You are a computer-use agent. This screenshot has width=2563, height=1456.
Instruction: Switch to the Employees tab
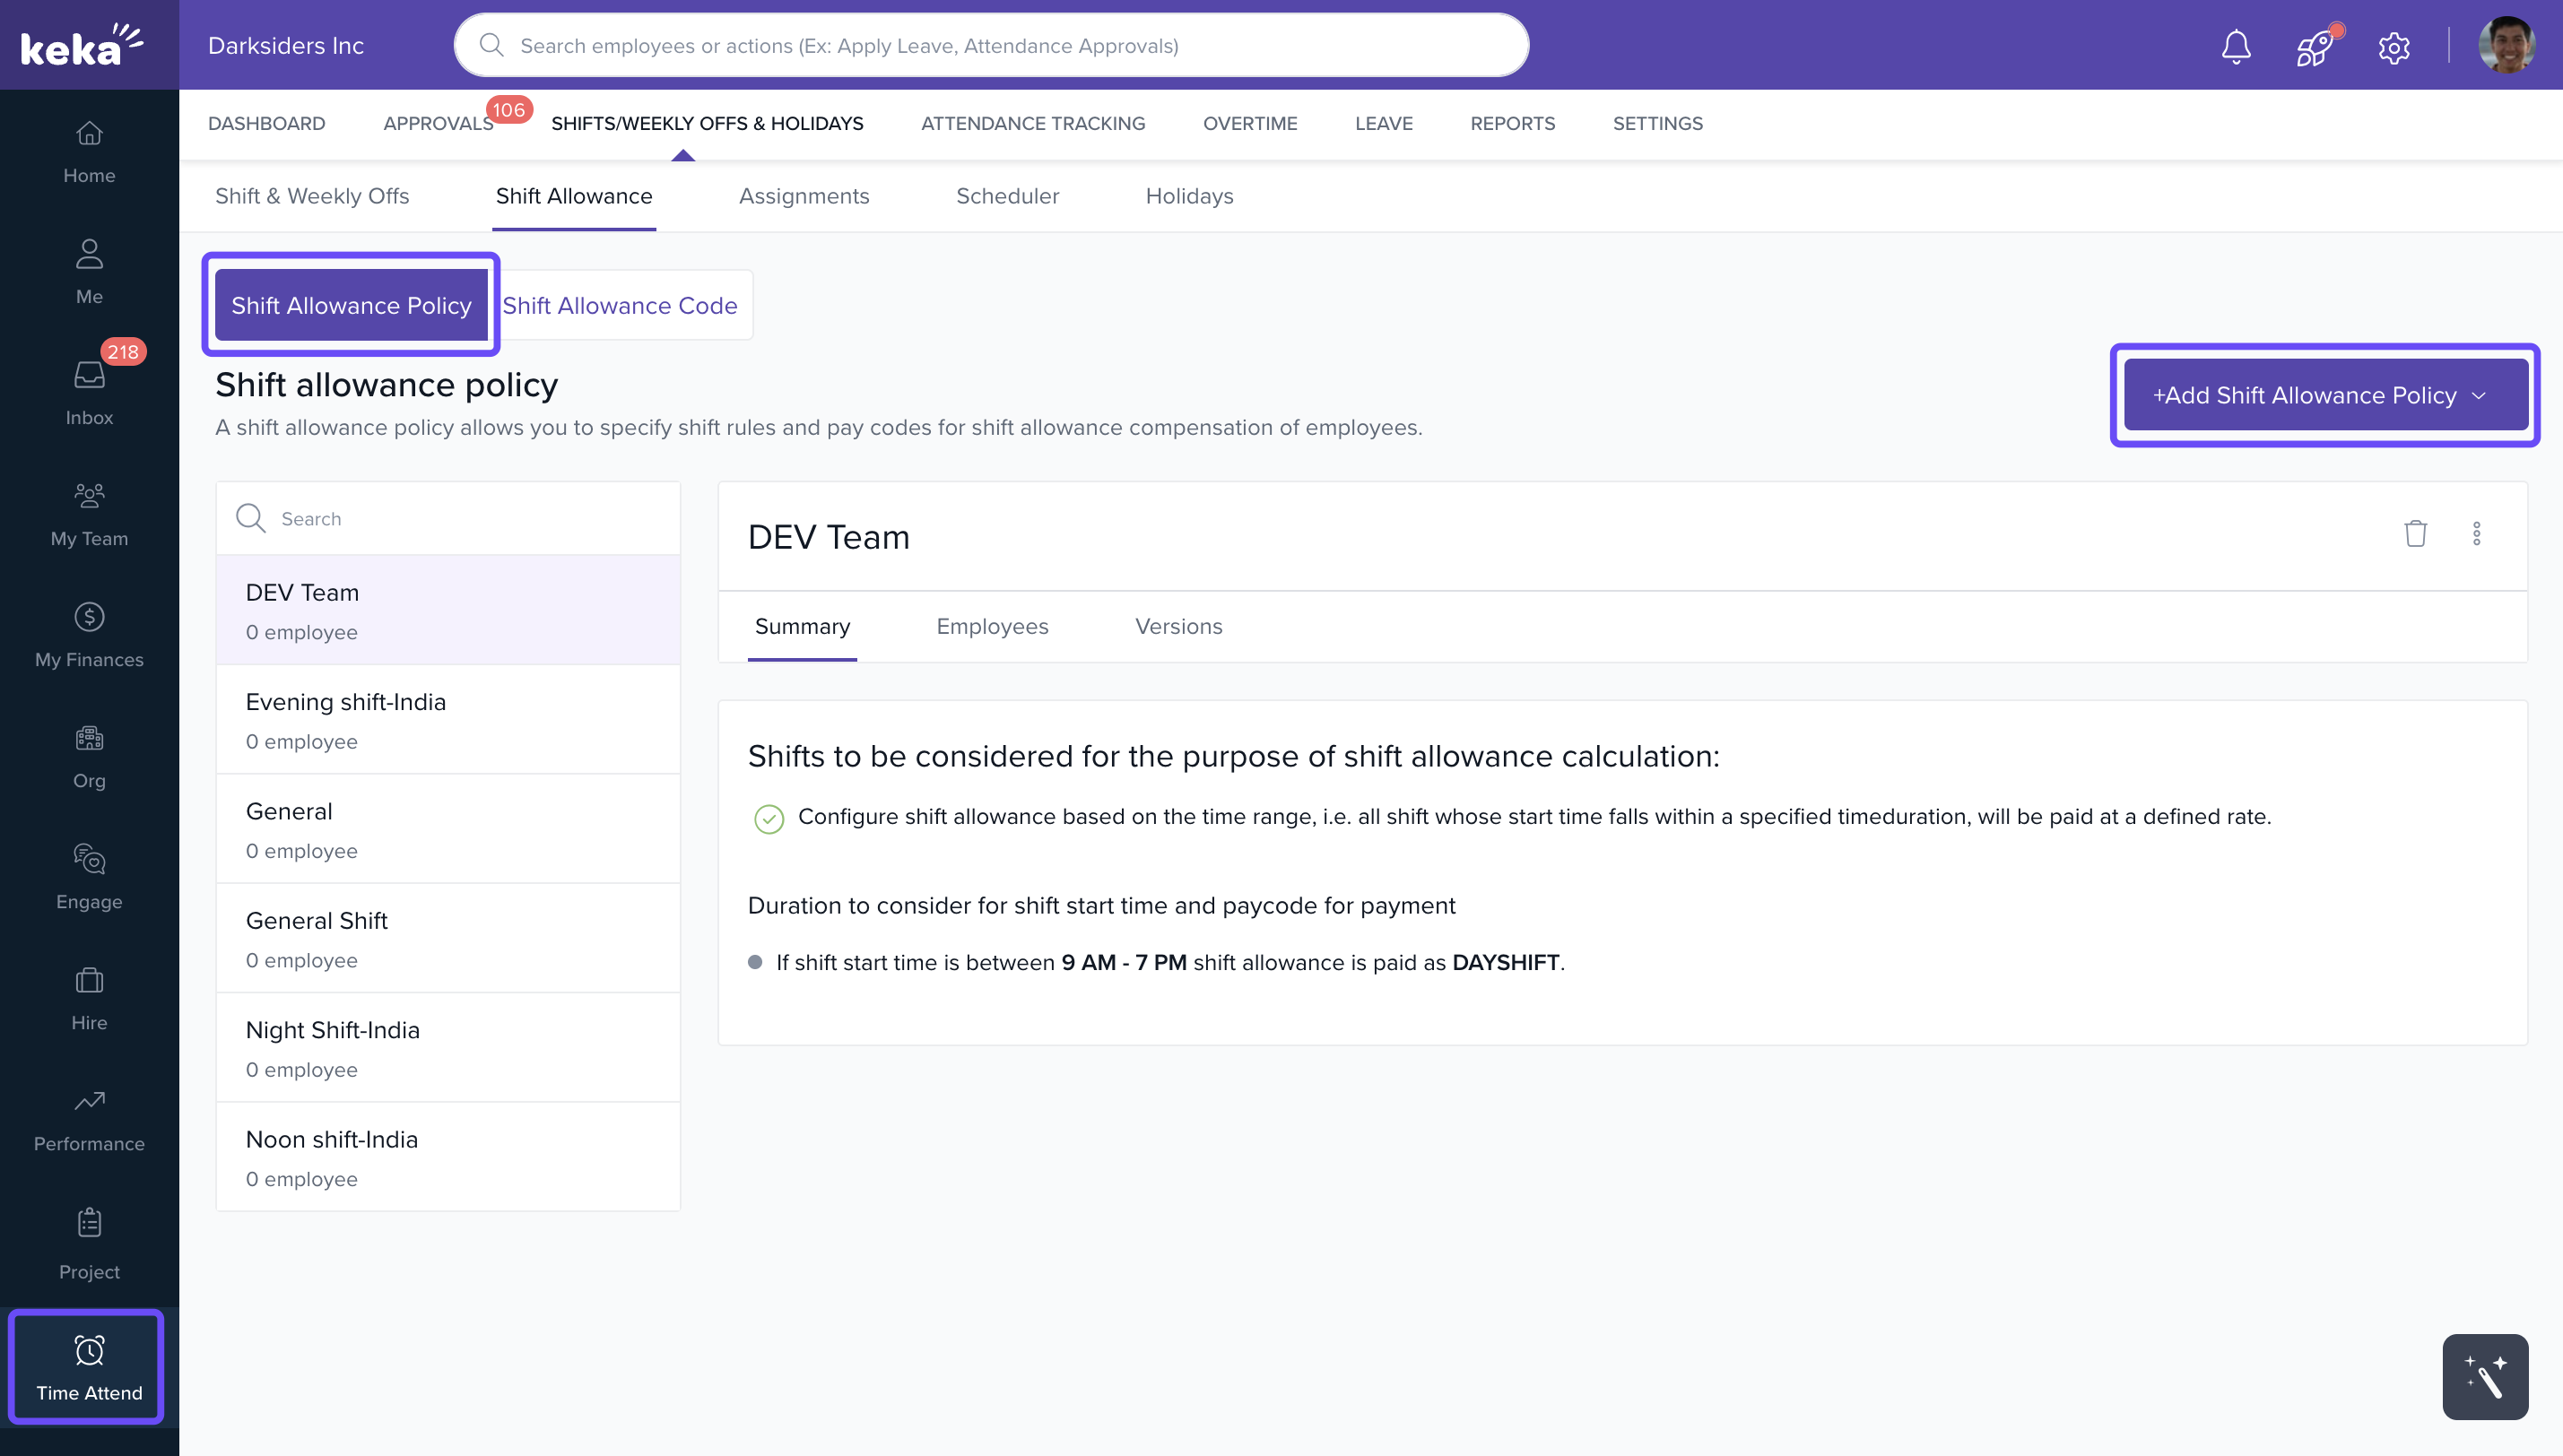click(x=992, y=626)
